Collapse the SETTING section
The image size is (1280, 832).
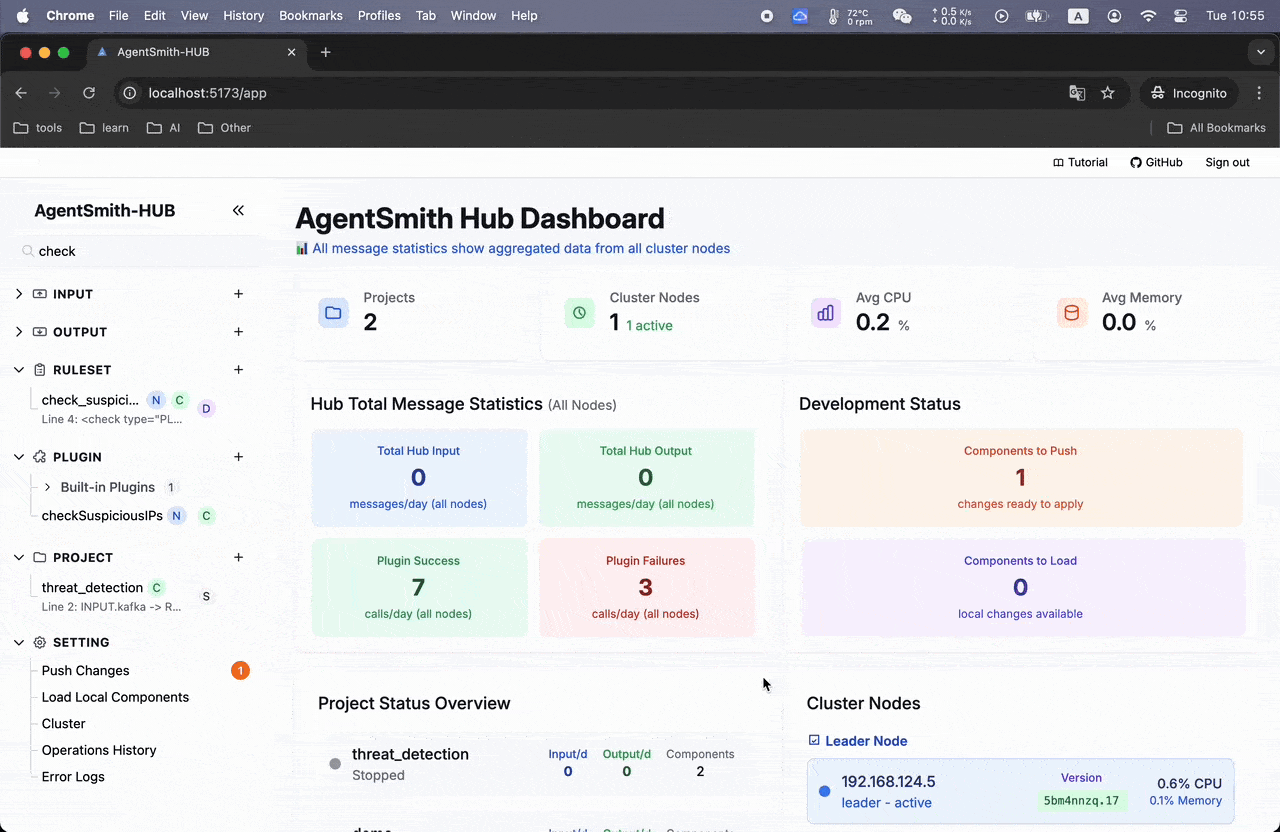(x=19, y=643)
